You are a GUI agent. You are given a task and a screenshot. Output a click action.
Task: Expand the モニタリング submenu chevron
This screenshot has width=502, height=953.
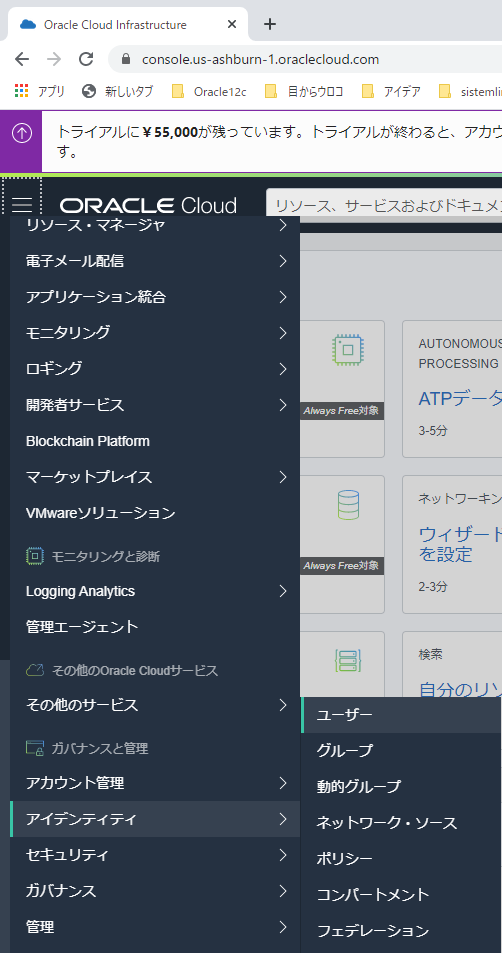[283, 332]
